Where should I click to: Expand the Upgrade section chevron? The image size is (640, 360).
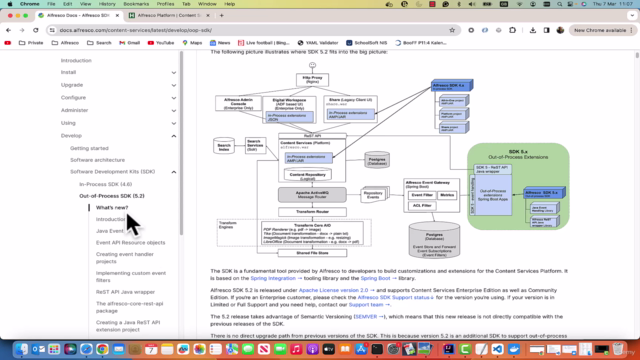tap(174, 85)
